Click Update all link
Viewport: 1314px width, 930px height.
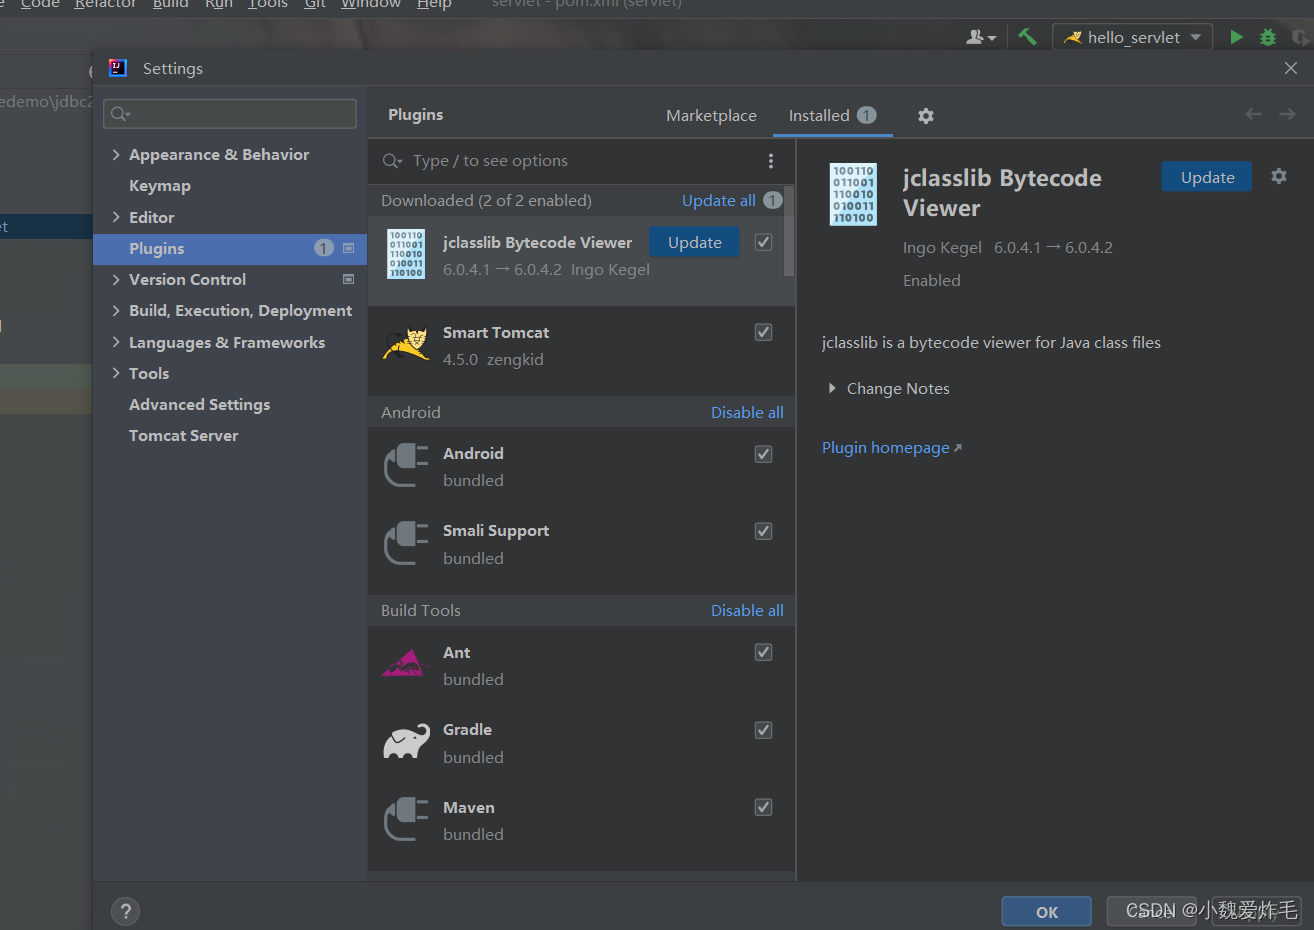coord(718,200)
